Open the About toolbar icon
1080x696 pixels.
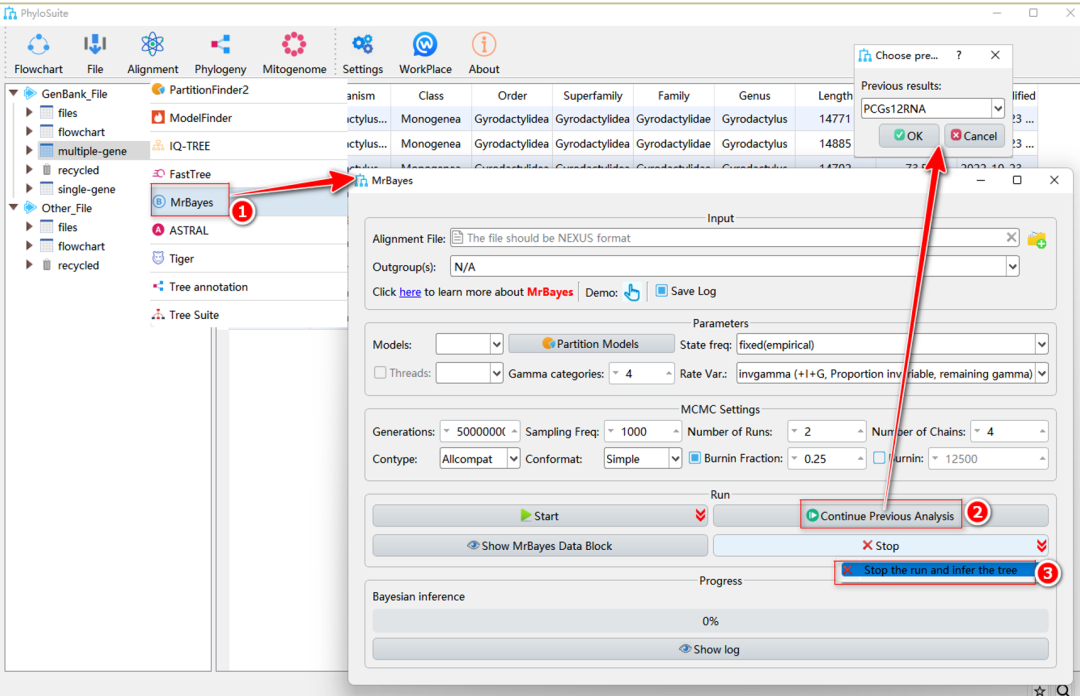pyautogui.click(x=484, y=54)
